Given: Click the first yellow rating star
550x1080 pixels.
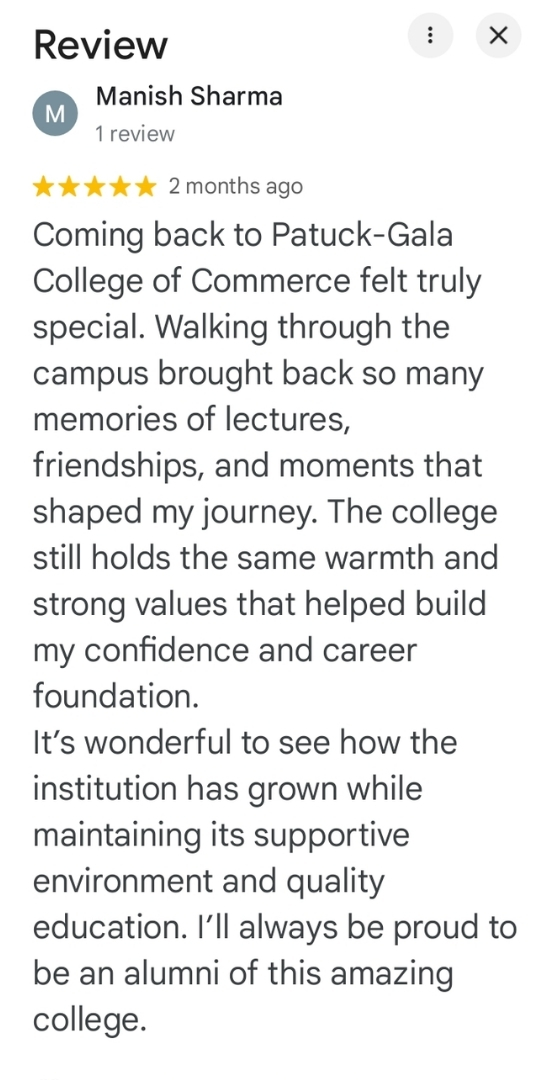Looking at the screenshot, I should [x=43, y=187].
